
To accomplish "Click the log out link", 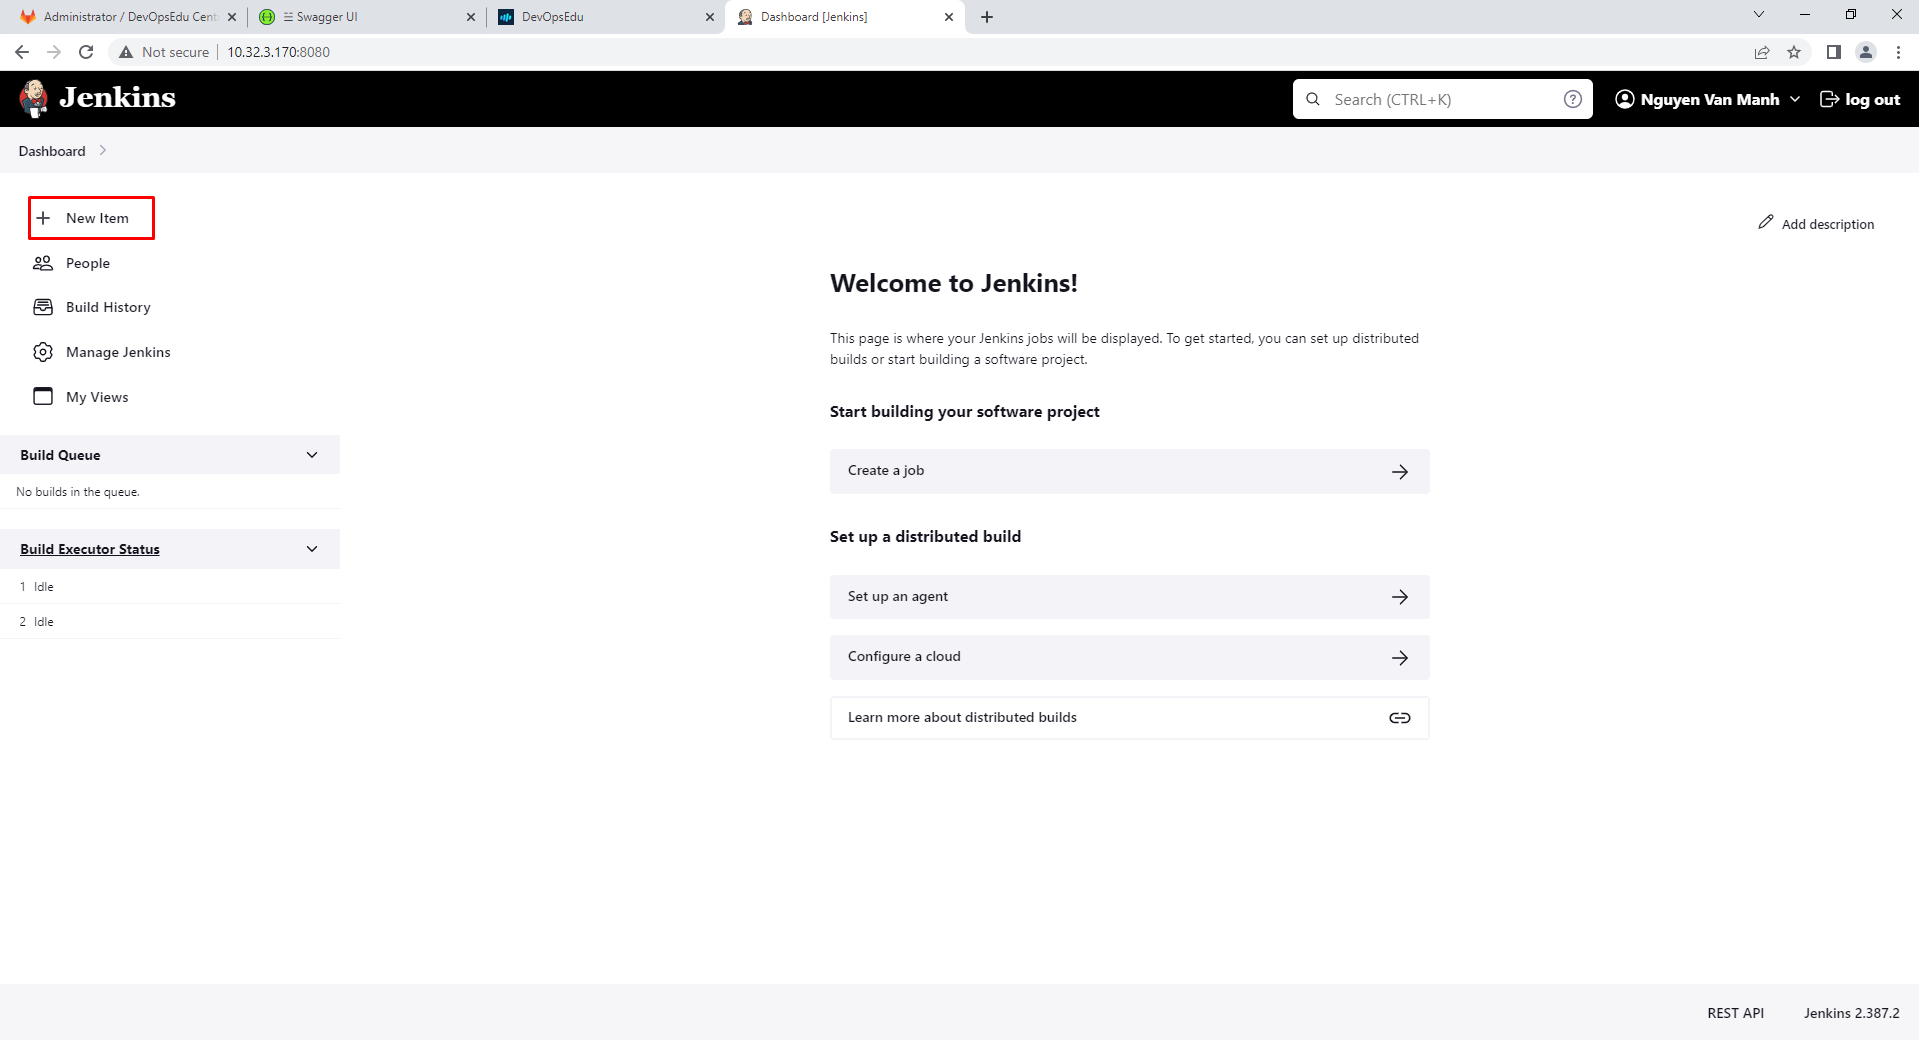I will [1860, 99].
